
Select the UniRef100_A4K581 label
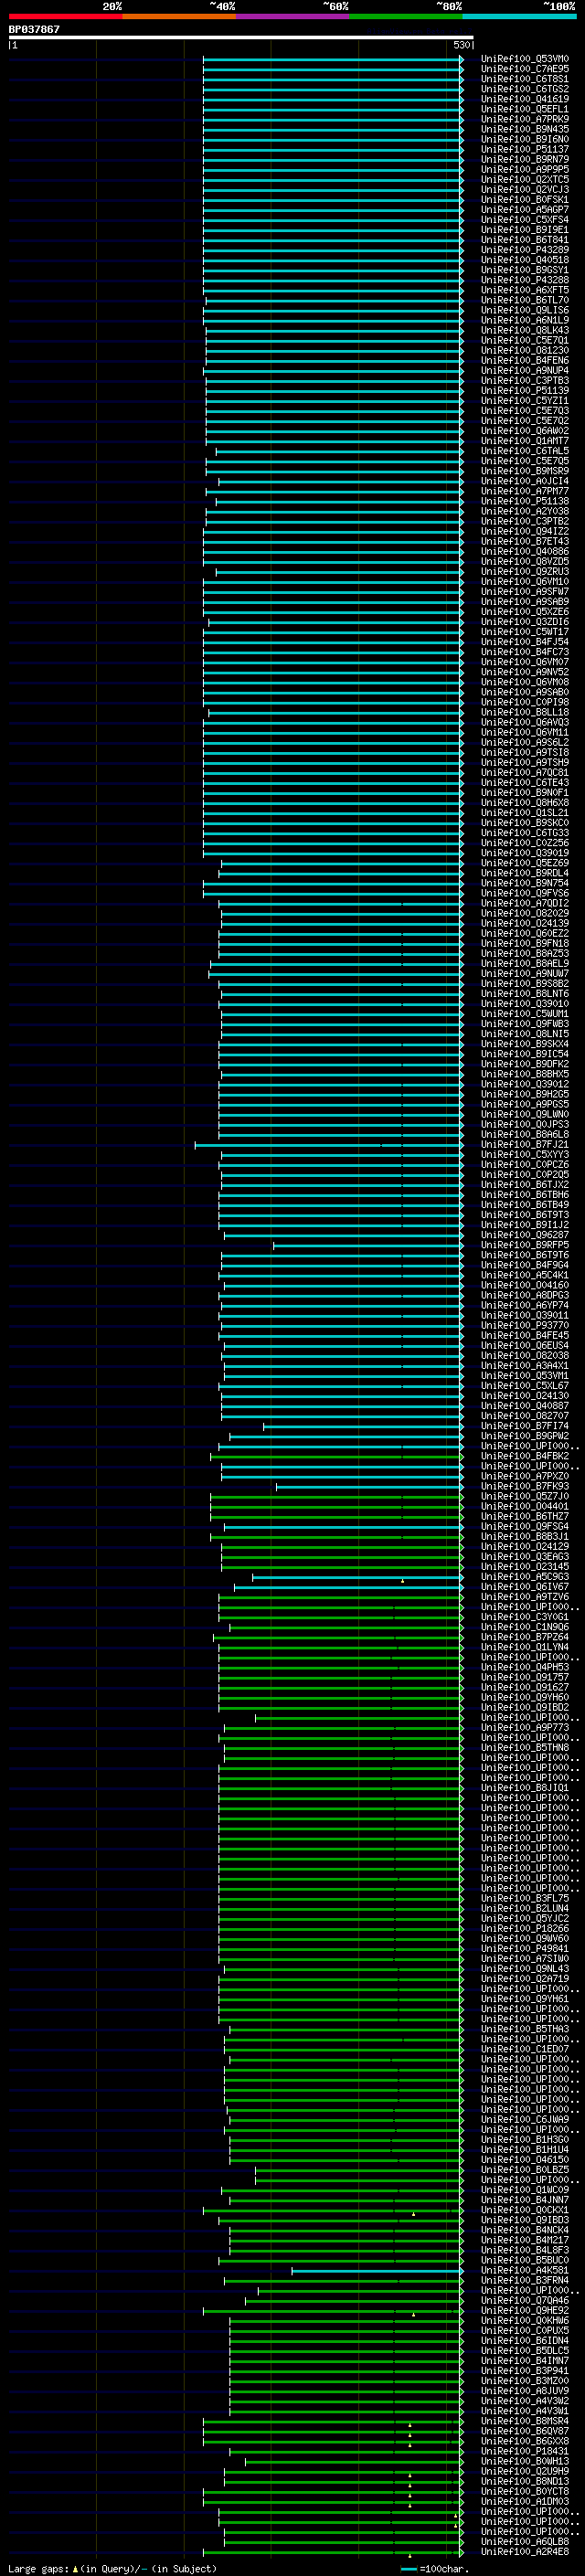[x=524, y=2270]
